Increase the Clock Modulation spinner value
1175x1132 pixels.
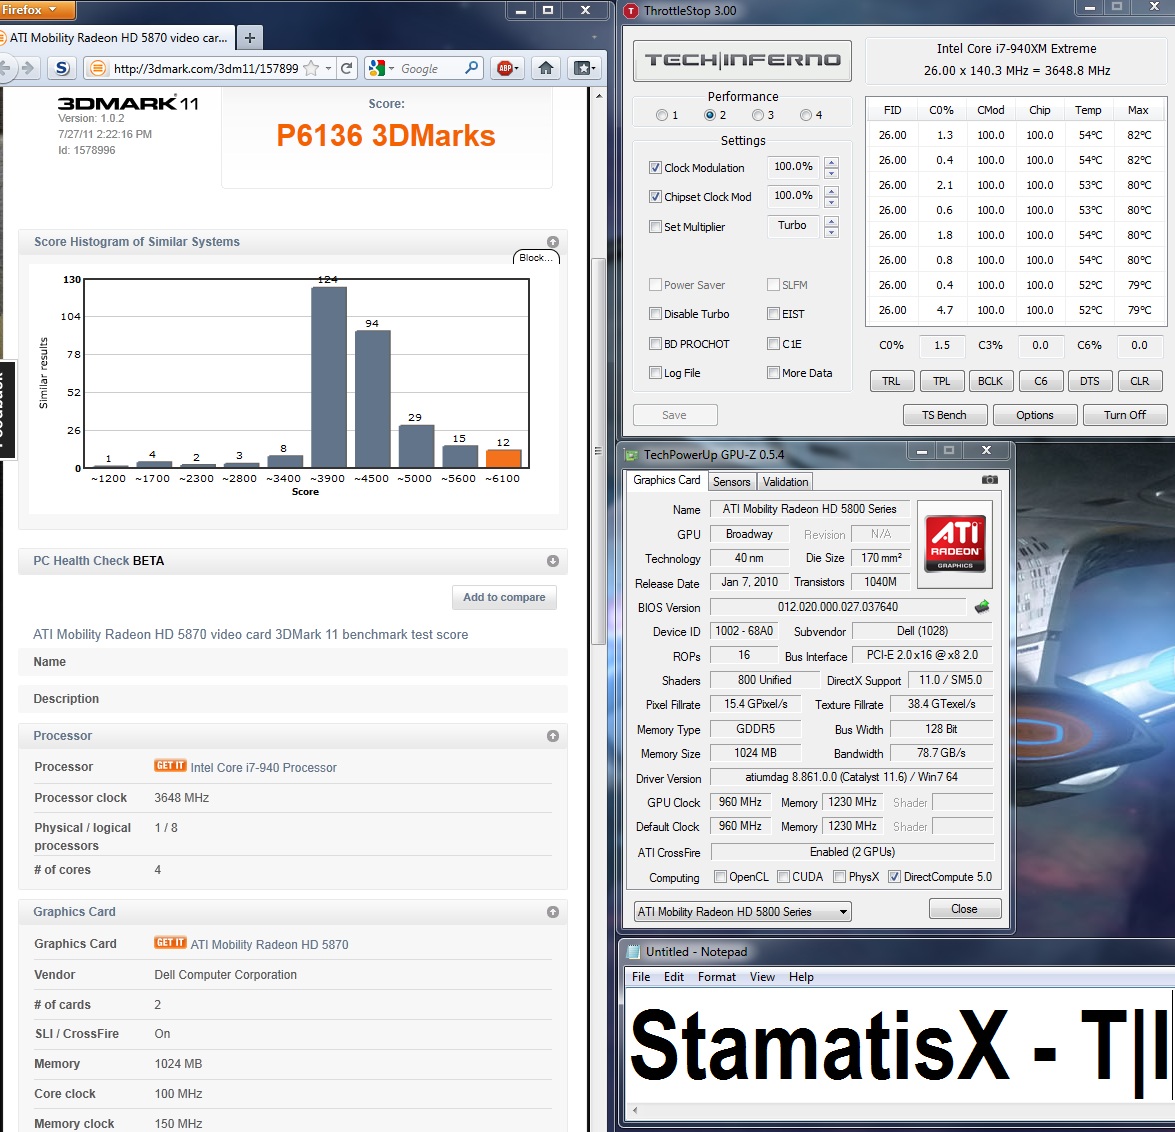831,163
